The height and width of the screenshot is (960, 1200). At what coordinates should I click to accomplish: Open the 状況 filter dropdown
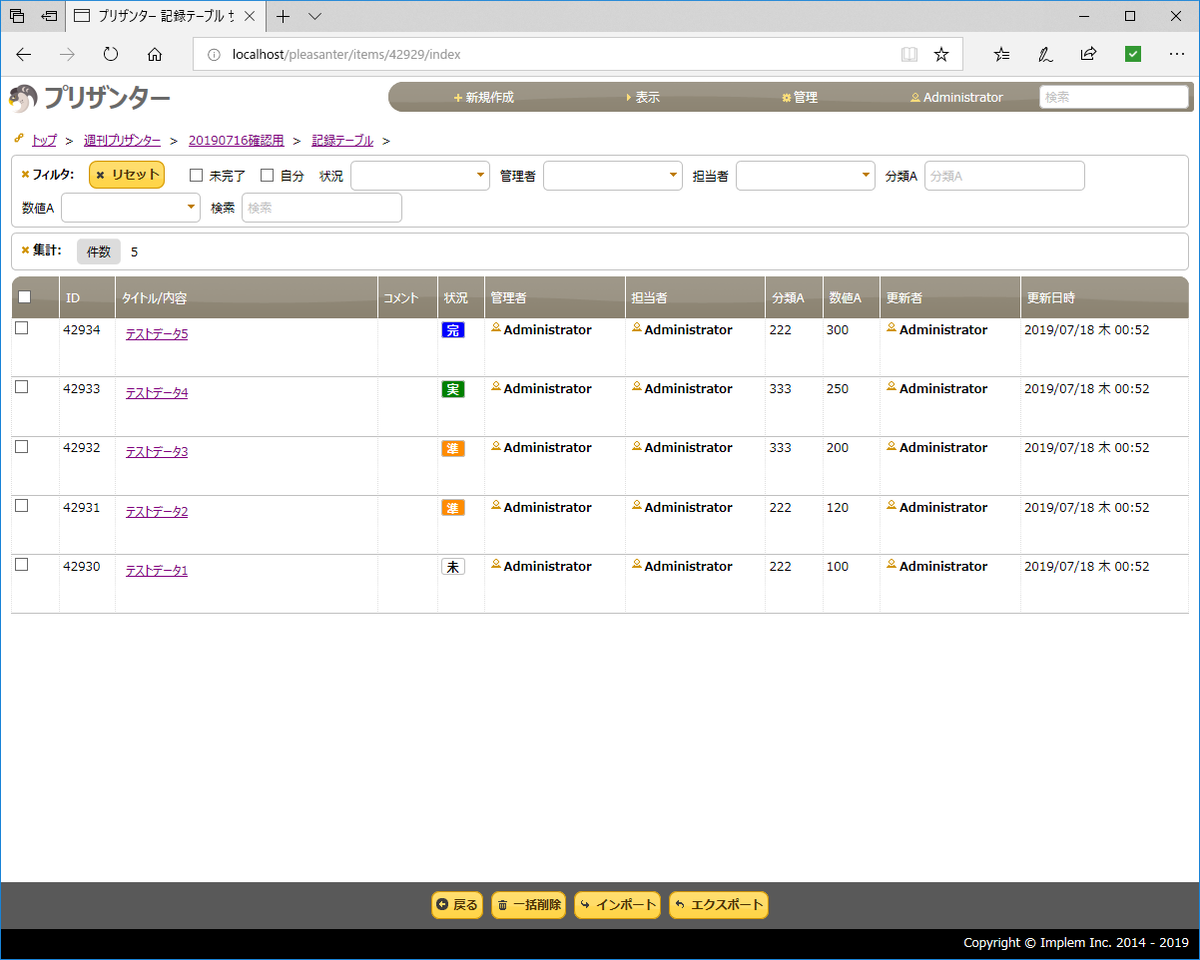pos(419,175)
